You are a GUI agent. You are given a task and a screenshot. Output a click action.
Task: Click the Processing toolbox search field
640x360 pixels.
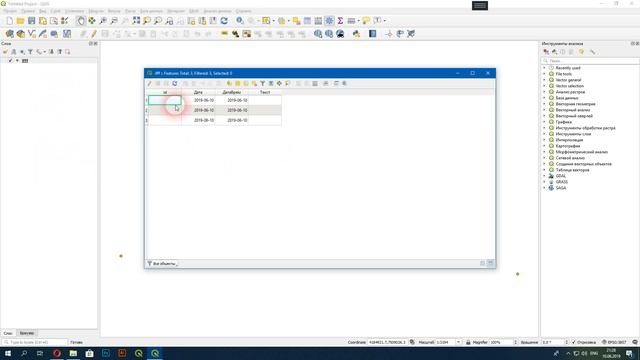590,61
